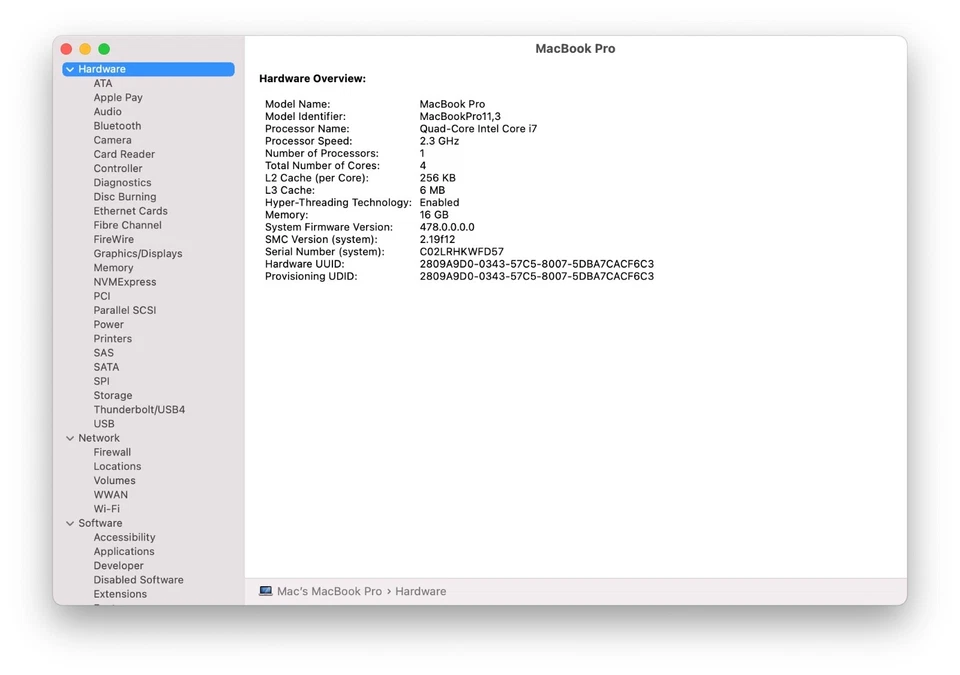Open the Firewall network section
The image size is (960, 675).
point(112,451)
